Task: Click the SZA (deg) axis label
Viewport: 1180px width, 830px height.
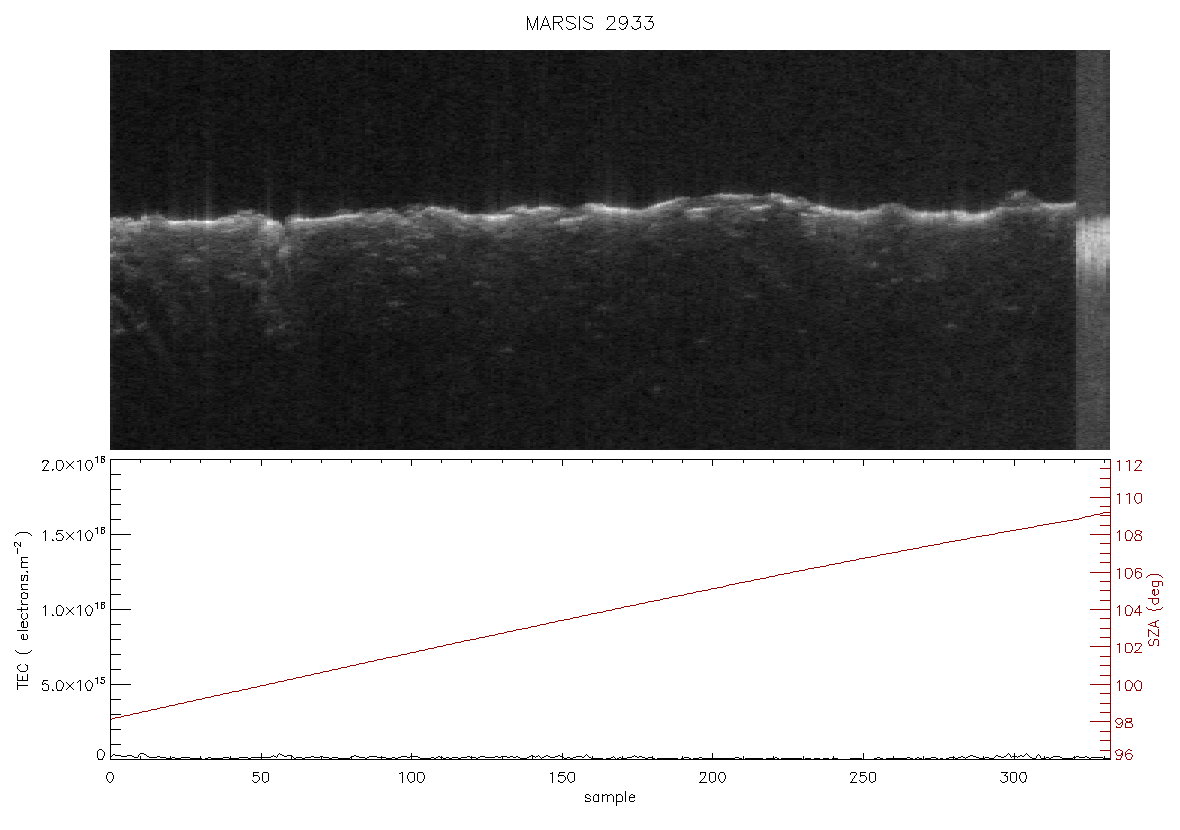Action: [x=1154, y=610]
